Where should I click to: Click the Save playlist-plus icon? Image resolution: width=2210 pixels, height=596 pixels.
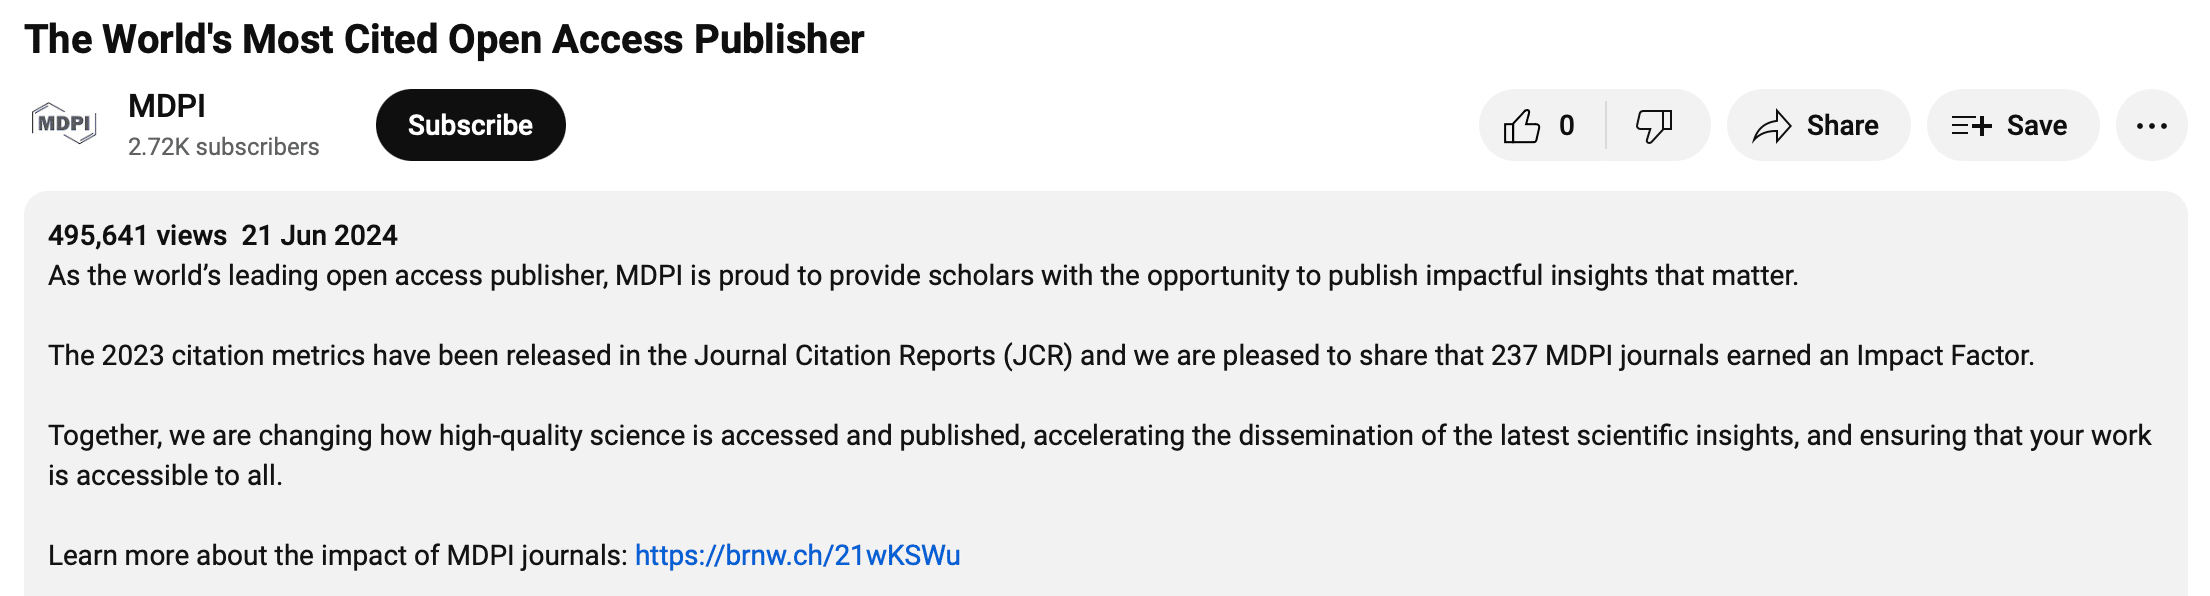pyautogui.click(x=1971, y=126)
